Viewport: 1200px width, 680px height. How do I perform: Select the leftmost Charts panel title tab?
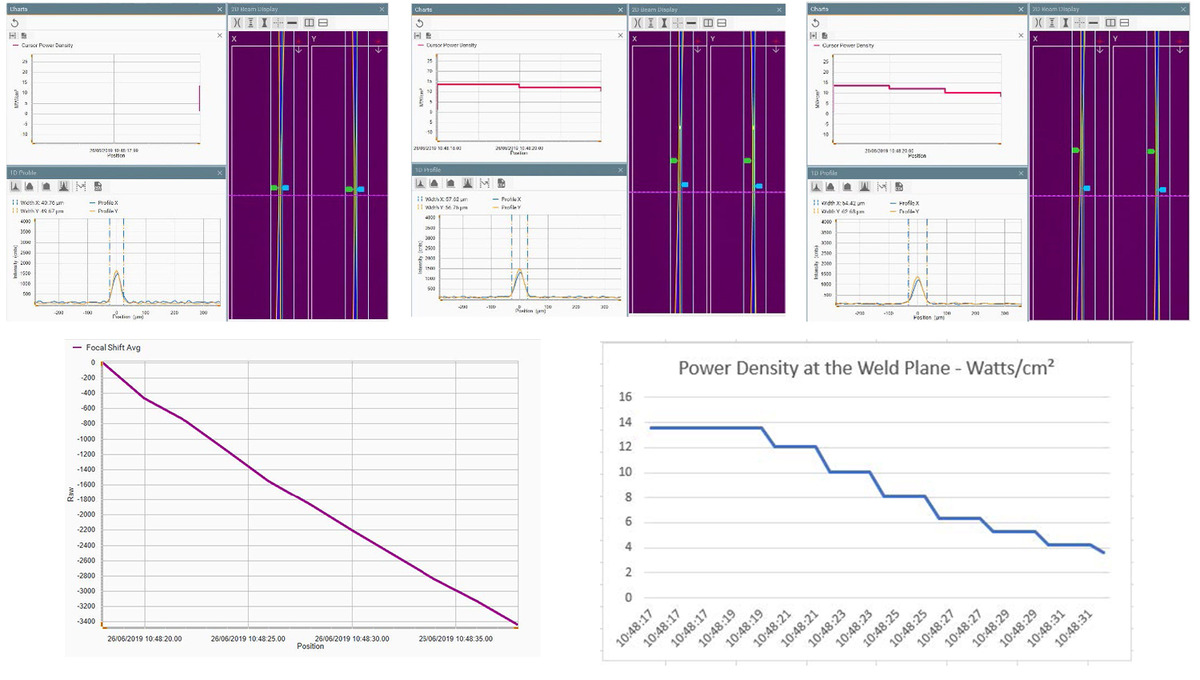coord(18,8)
